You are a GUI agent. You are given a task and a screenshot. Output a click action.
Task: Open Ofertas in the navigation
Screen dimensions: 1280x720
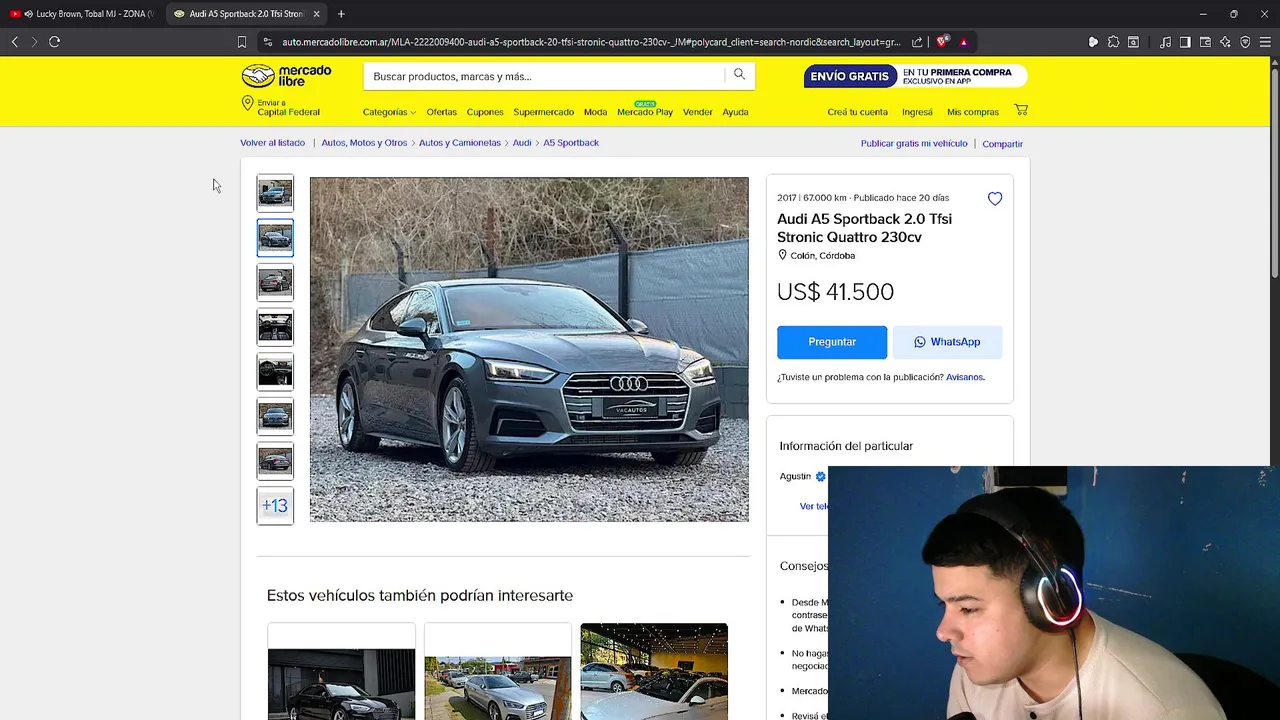441,112
